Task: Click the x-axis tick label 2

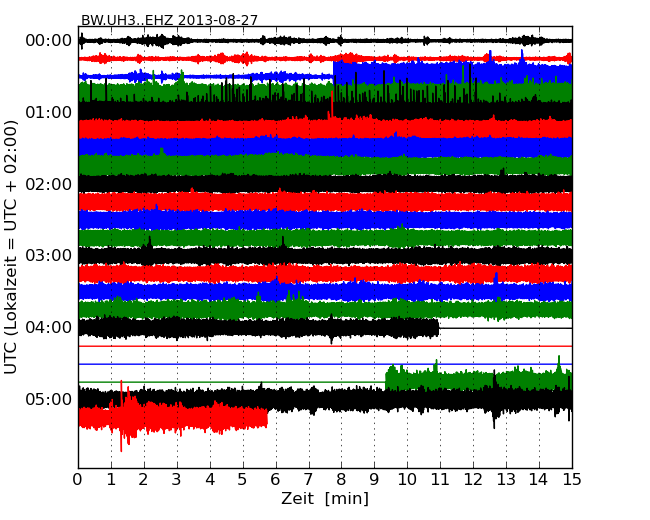Action: (144, 480)
